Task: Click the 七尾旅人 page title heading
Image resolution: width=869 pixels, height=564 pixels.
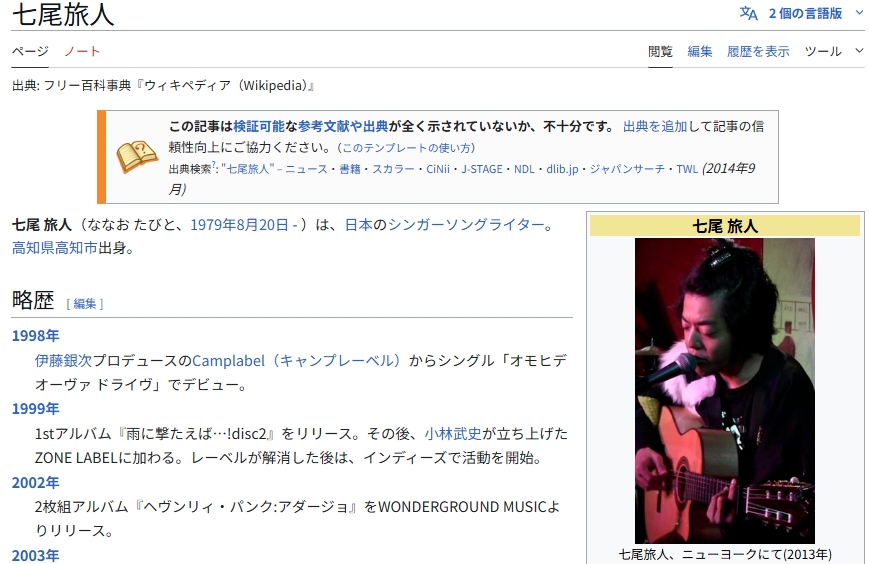Action: [63, 14]
